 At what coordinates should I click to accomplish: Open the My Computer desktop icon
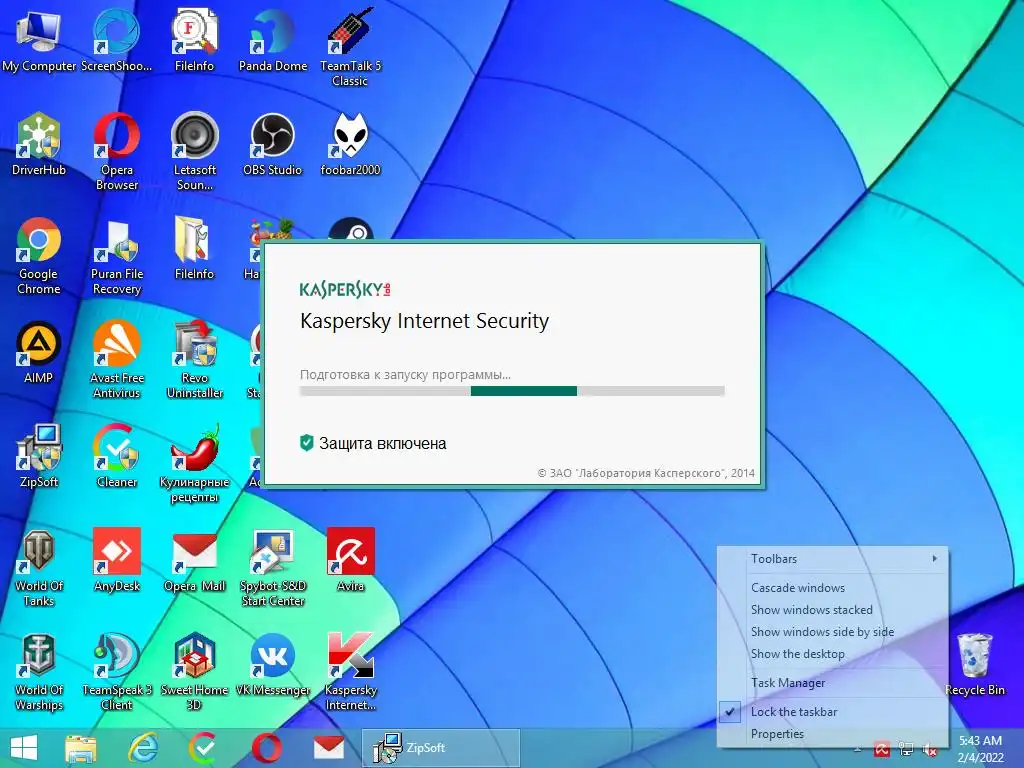[x=38, y=40]
